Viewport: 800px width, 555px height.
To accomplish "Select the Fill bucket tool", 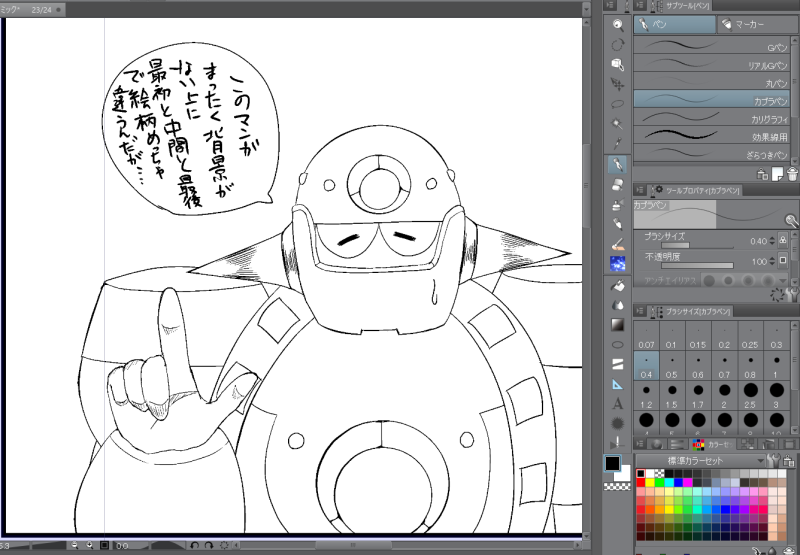I will [x=618, y=285].
